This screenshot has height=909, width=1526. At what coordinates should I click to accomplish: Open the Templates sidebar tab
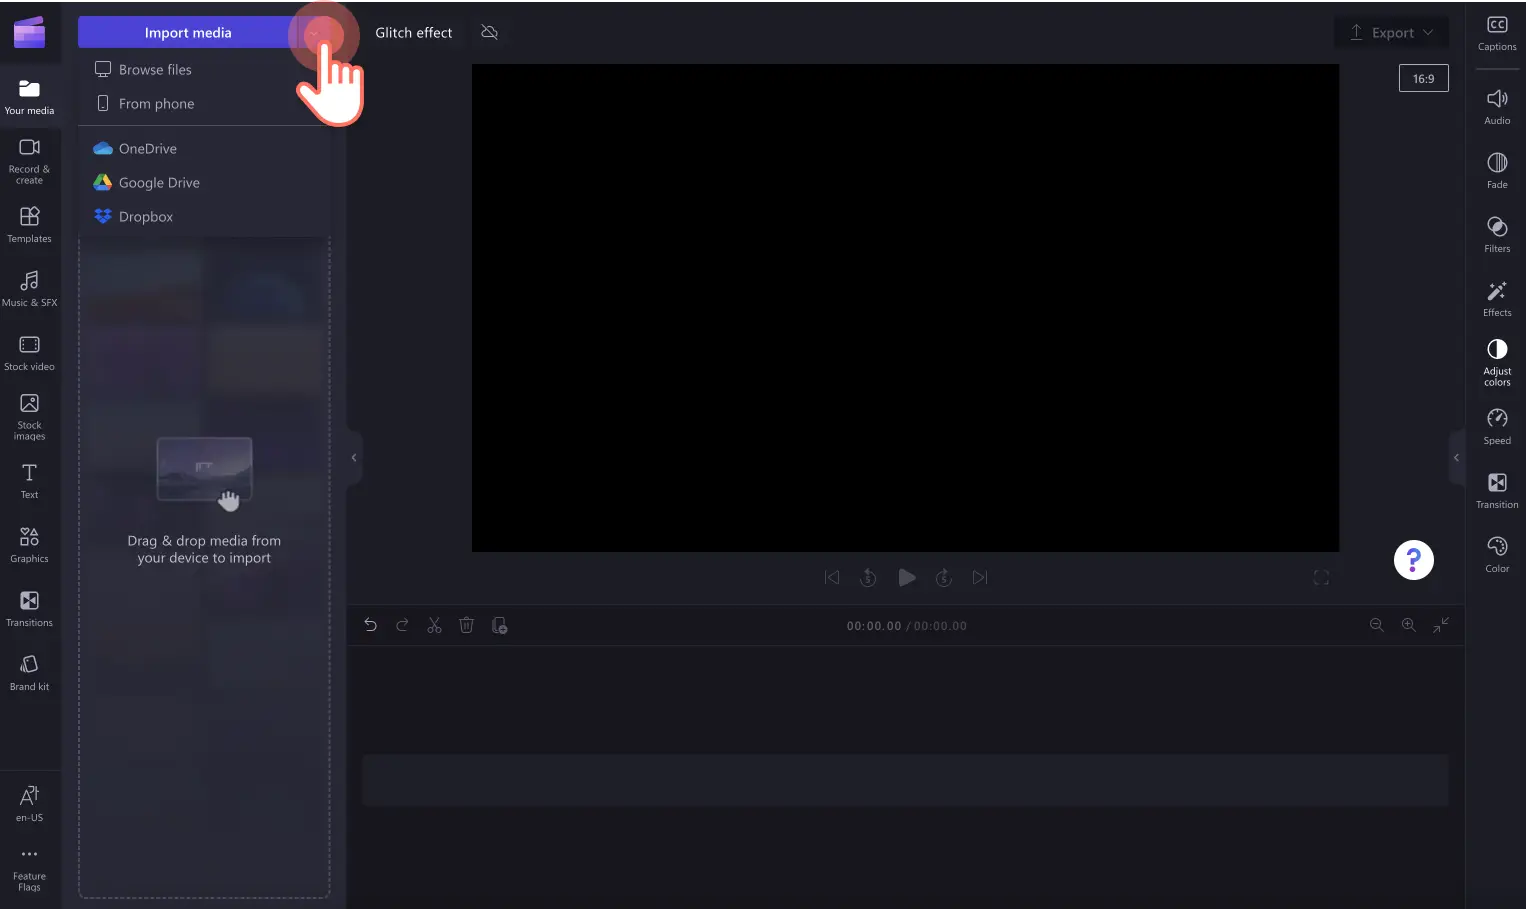(29, 225)
